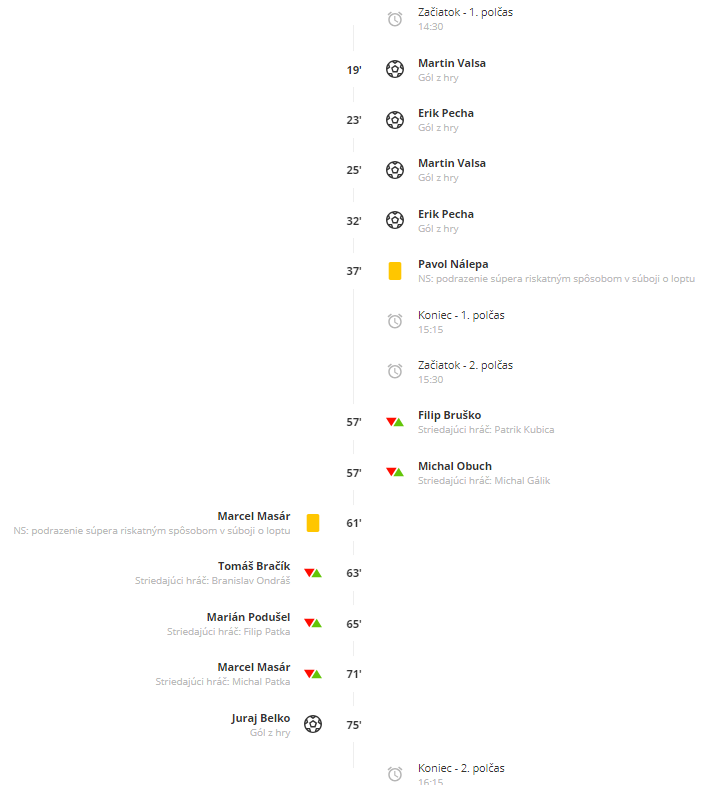Open player name Martin Valsa at 19'
The width and height of the screenshot is (715, 785).
point(452,63)
